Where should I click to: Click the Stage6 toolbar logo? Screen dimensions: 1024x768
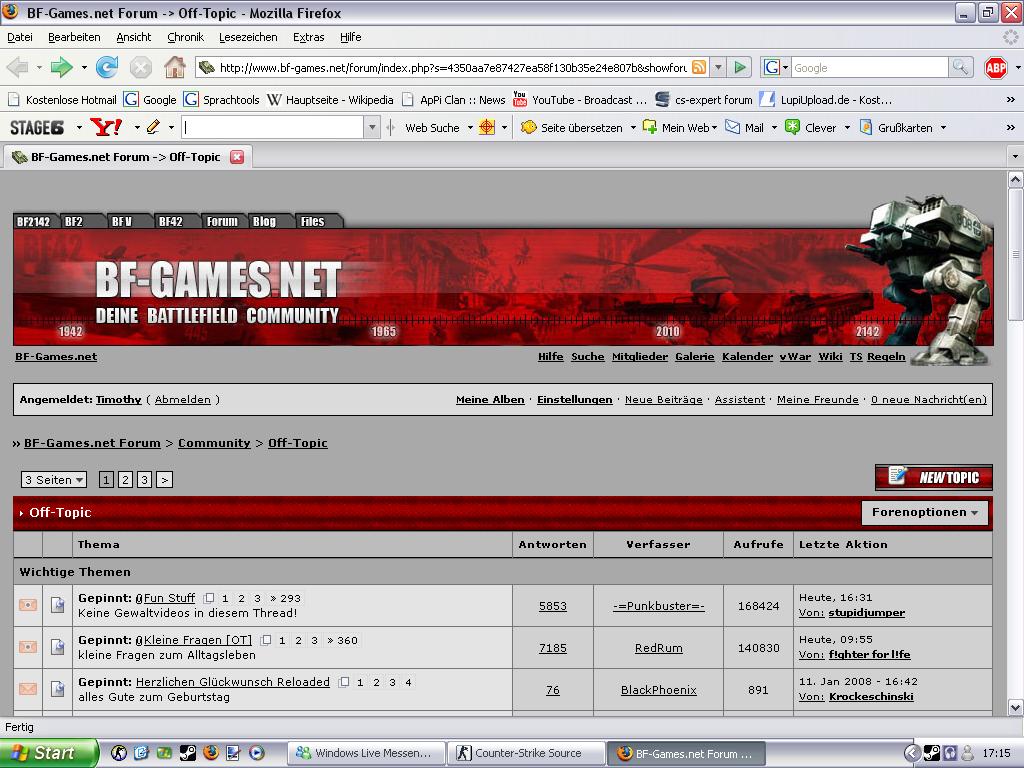[37, 127]
